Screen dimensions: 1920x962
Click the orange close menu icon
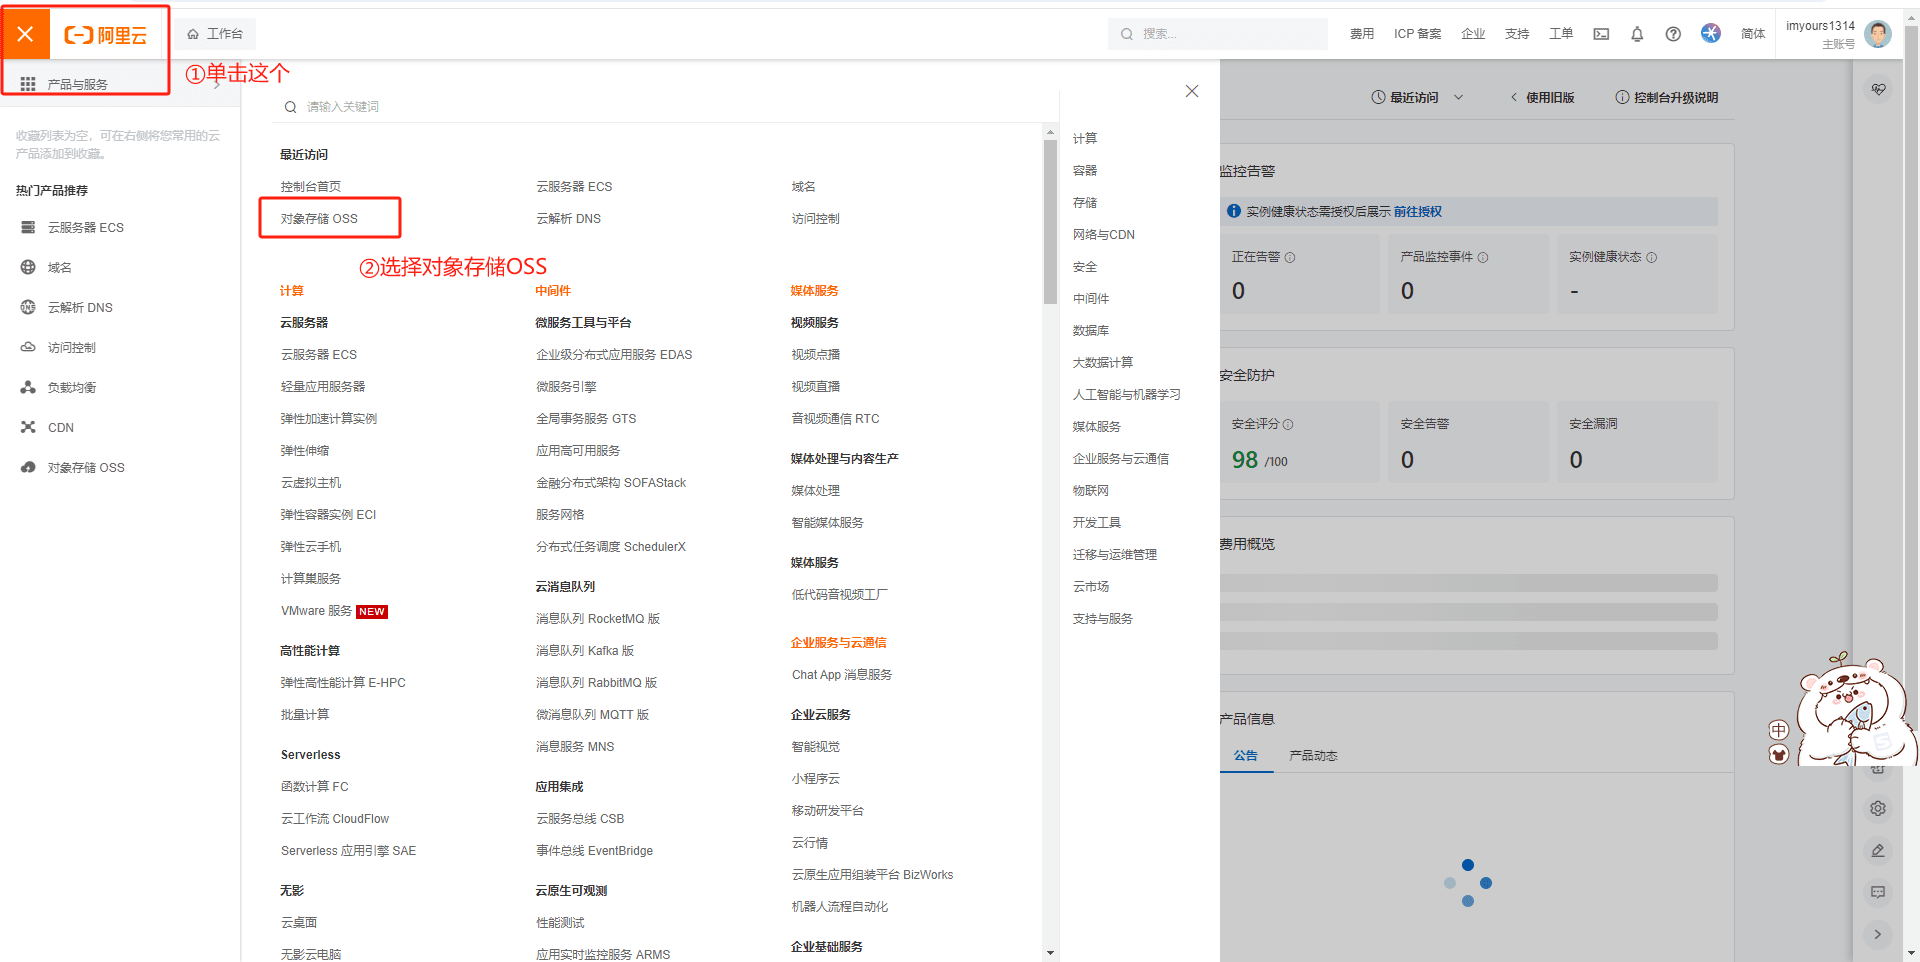[26, 34]
